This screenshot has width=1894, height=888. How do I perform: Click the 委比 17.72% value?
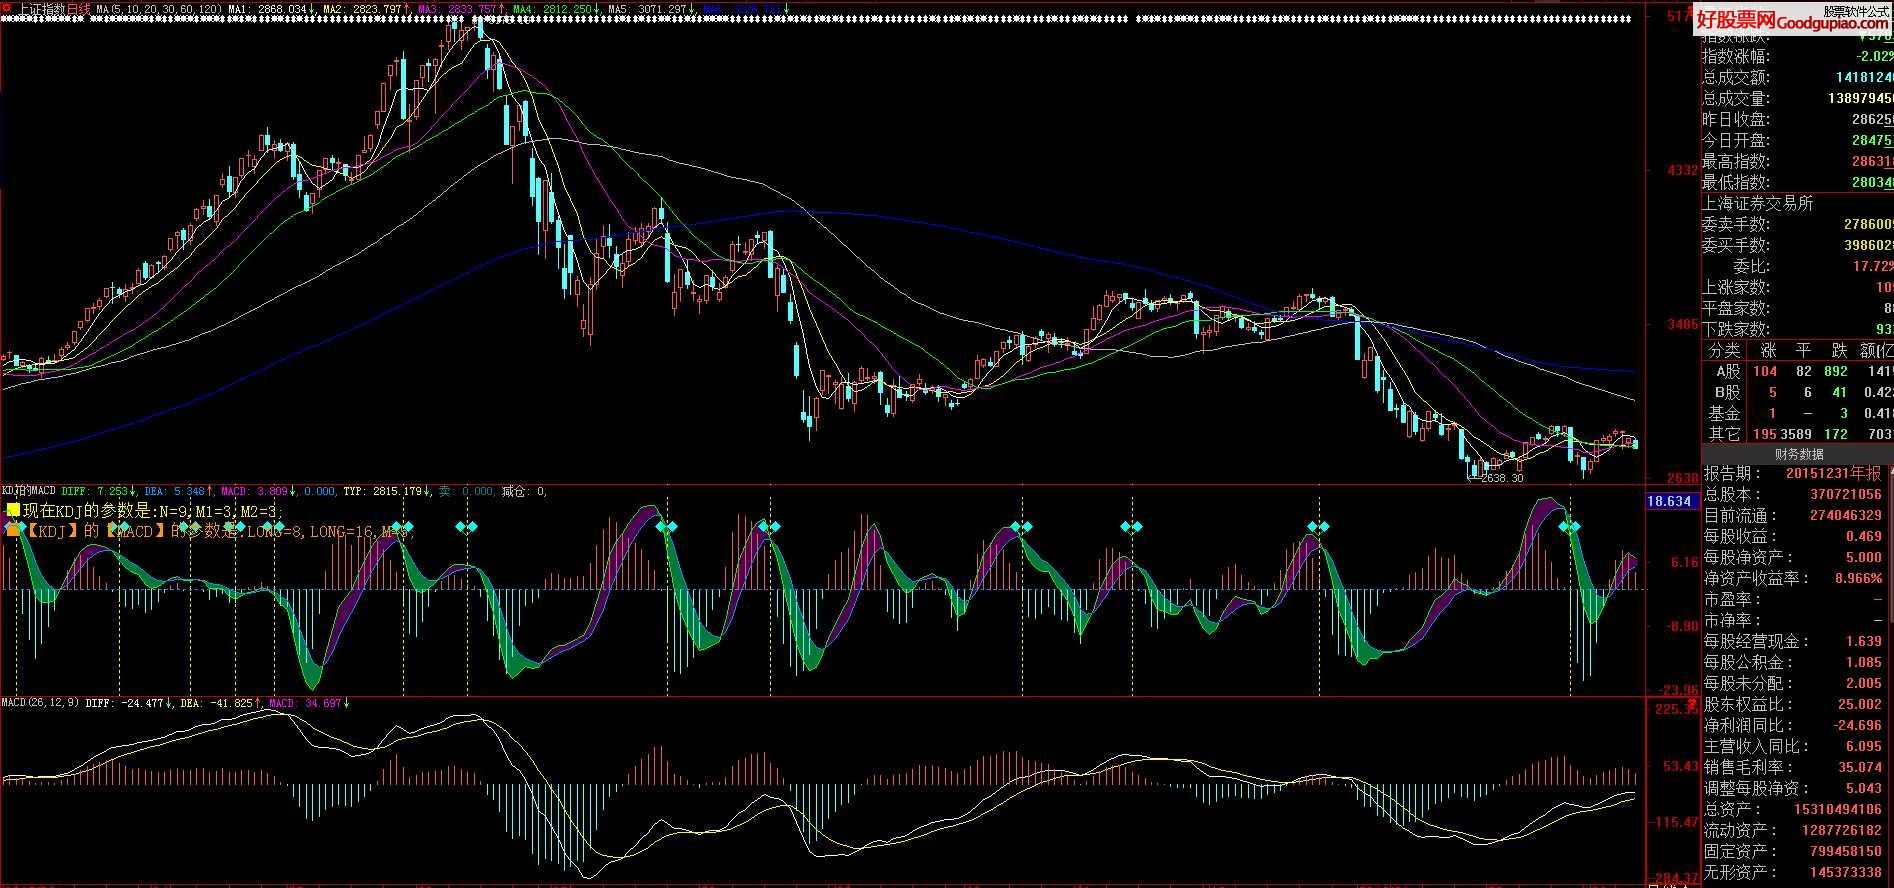(1871, 267)
